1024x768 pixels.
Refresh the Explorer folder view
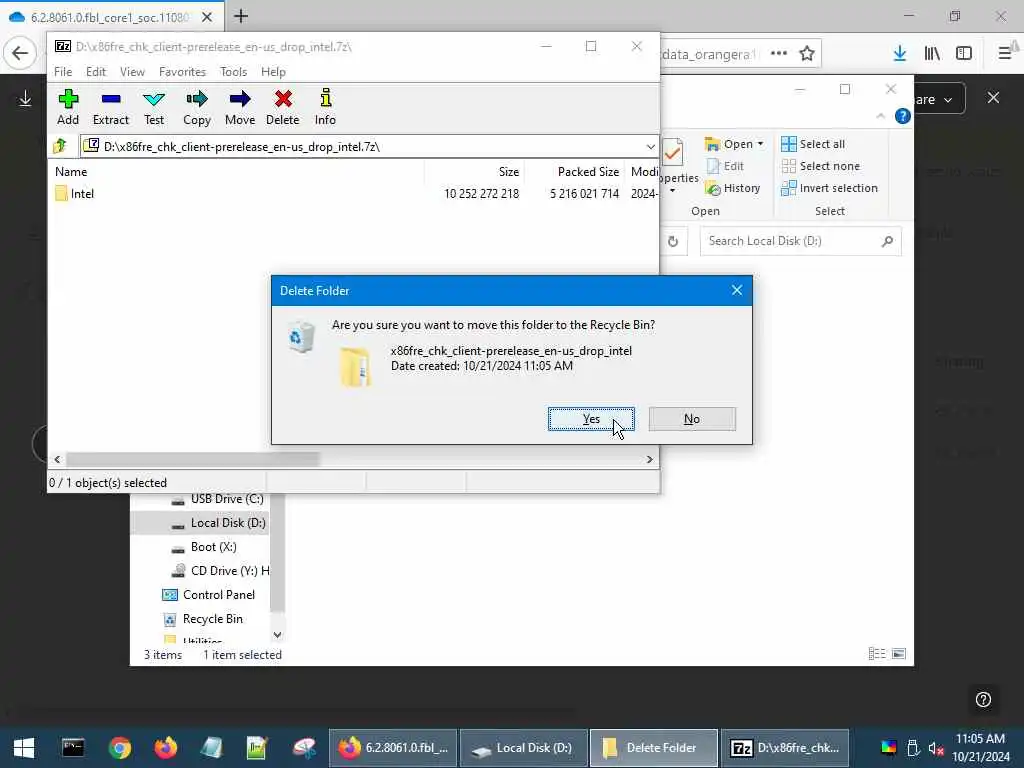(673, 242)
